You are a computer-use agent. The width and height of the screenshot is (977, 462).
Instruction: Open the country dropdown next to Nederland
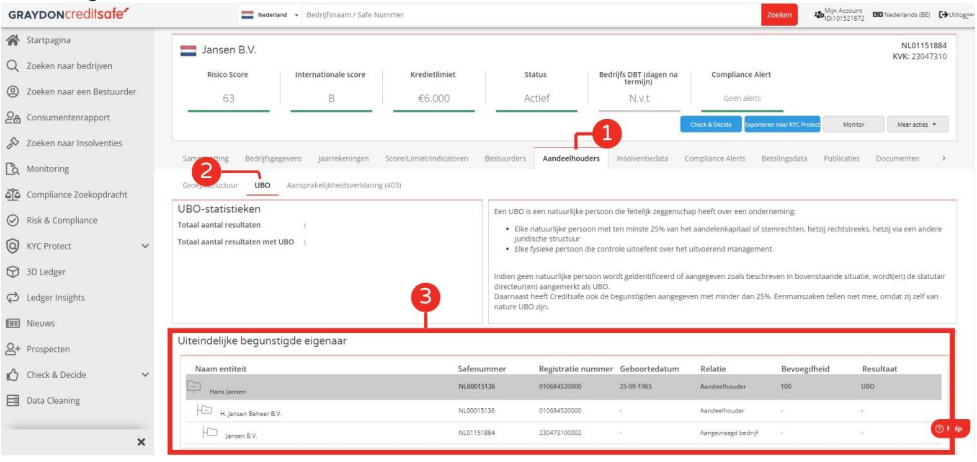[x=297, y=15]
